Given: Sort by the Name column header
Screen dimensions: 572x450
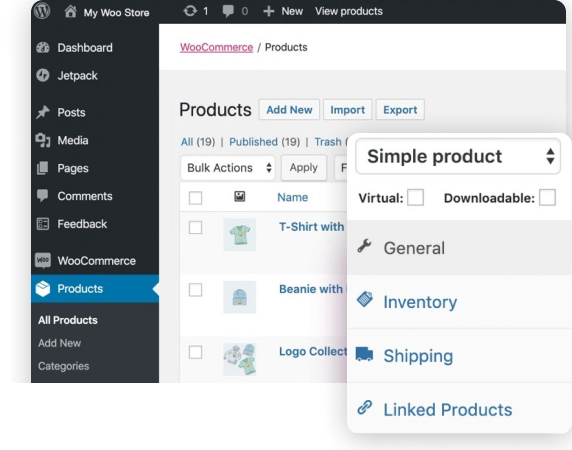Looking at the screenshot, I should click(x=293, y=197).
